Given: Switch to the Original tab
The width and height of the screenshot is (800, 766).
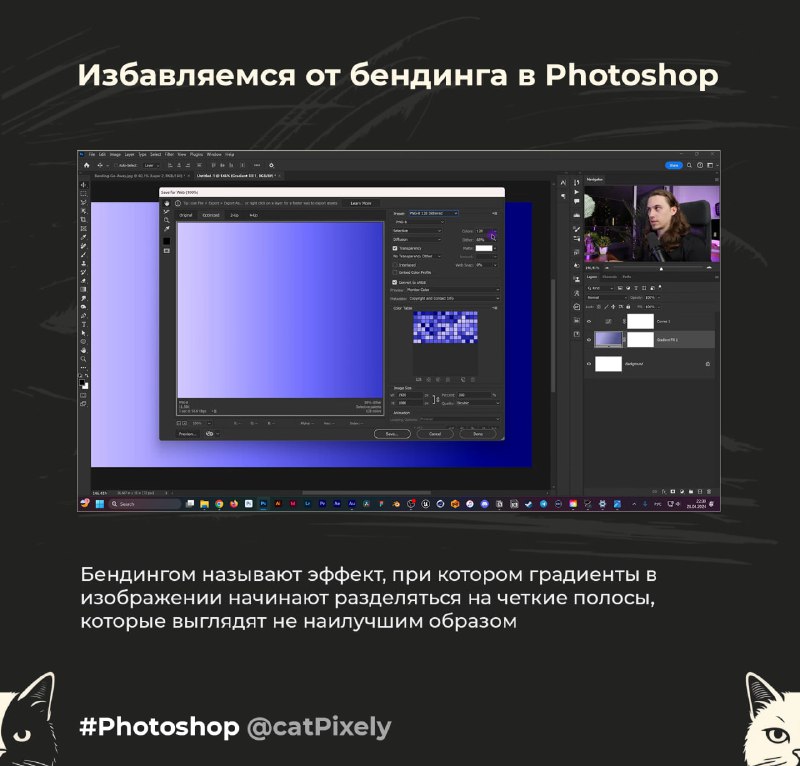Looking at the screenshot, I should pos(186,215).
